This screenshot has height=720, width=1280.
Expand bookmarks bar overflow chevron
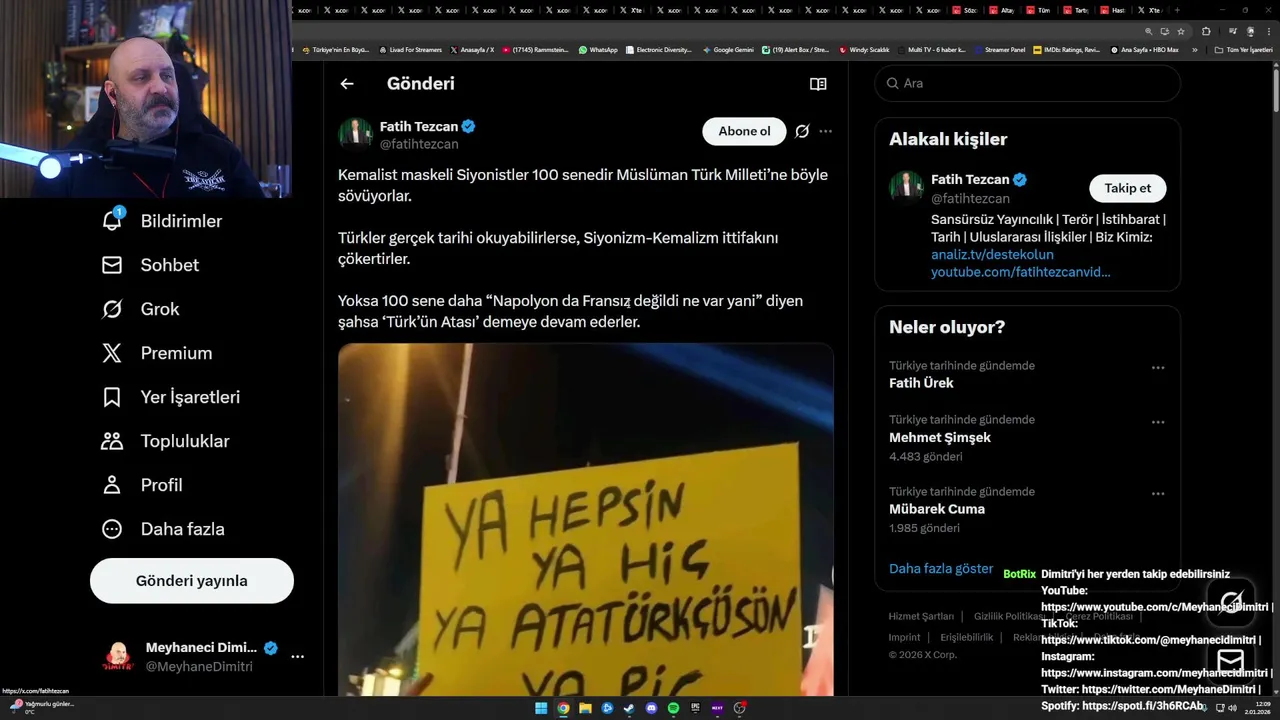pos(1194,49)
